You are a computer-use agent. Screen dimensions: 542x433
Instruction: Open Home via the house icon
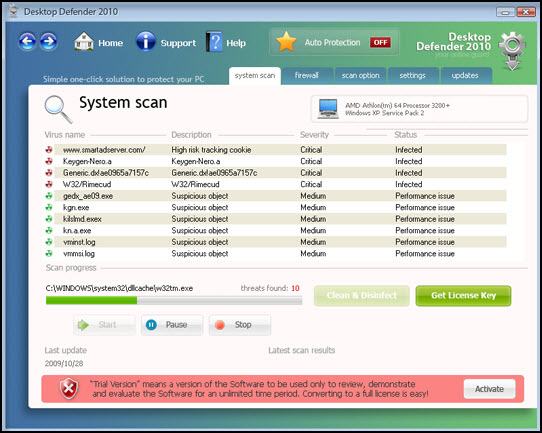(x=84, y=41)
